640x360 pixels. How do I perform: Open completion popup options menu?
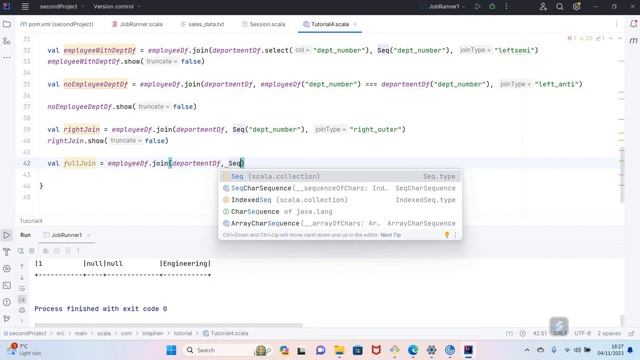point(455,235)
